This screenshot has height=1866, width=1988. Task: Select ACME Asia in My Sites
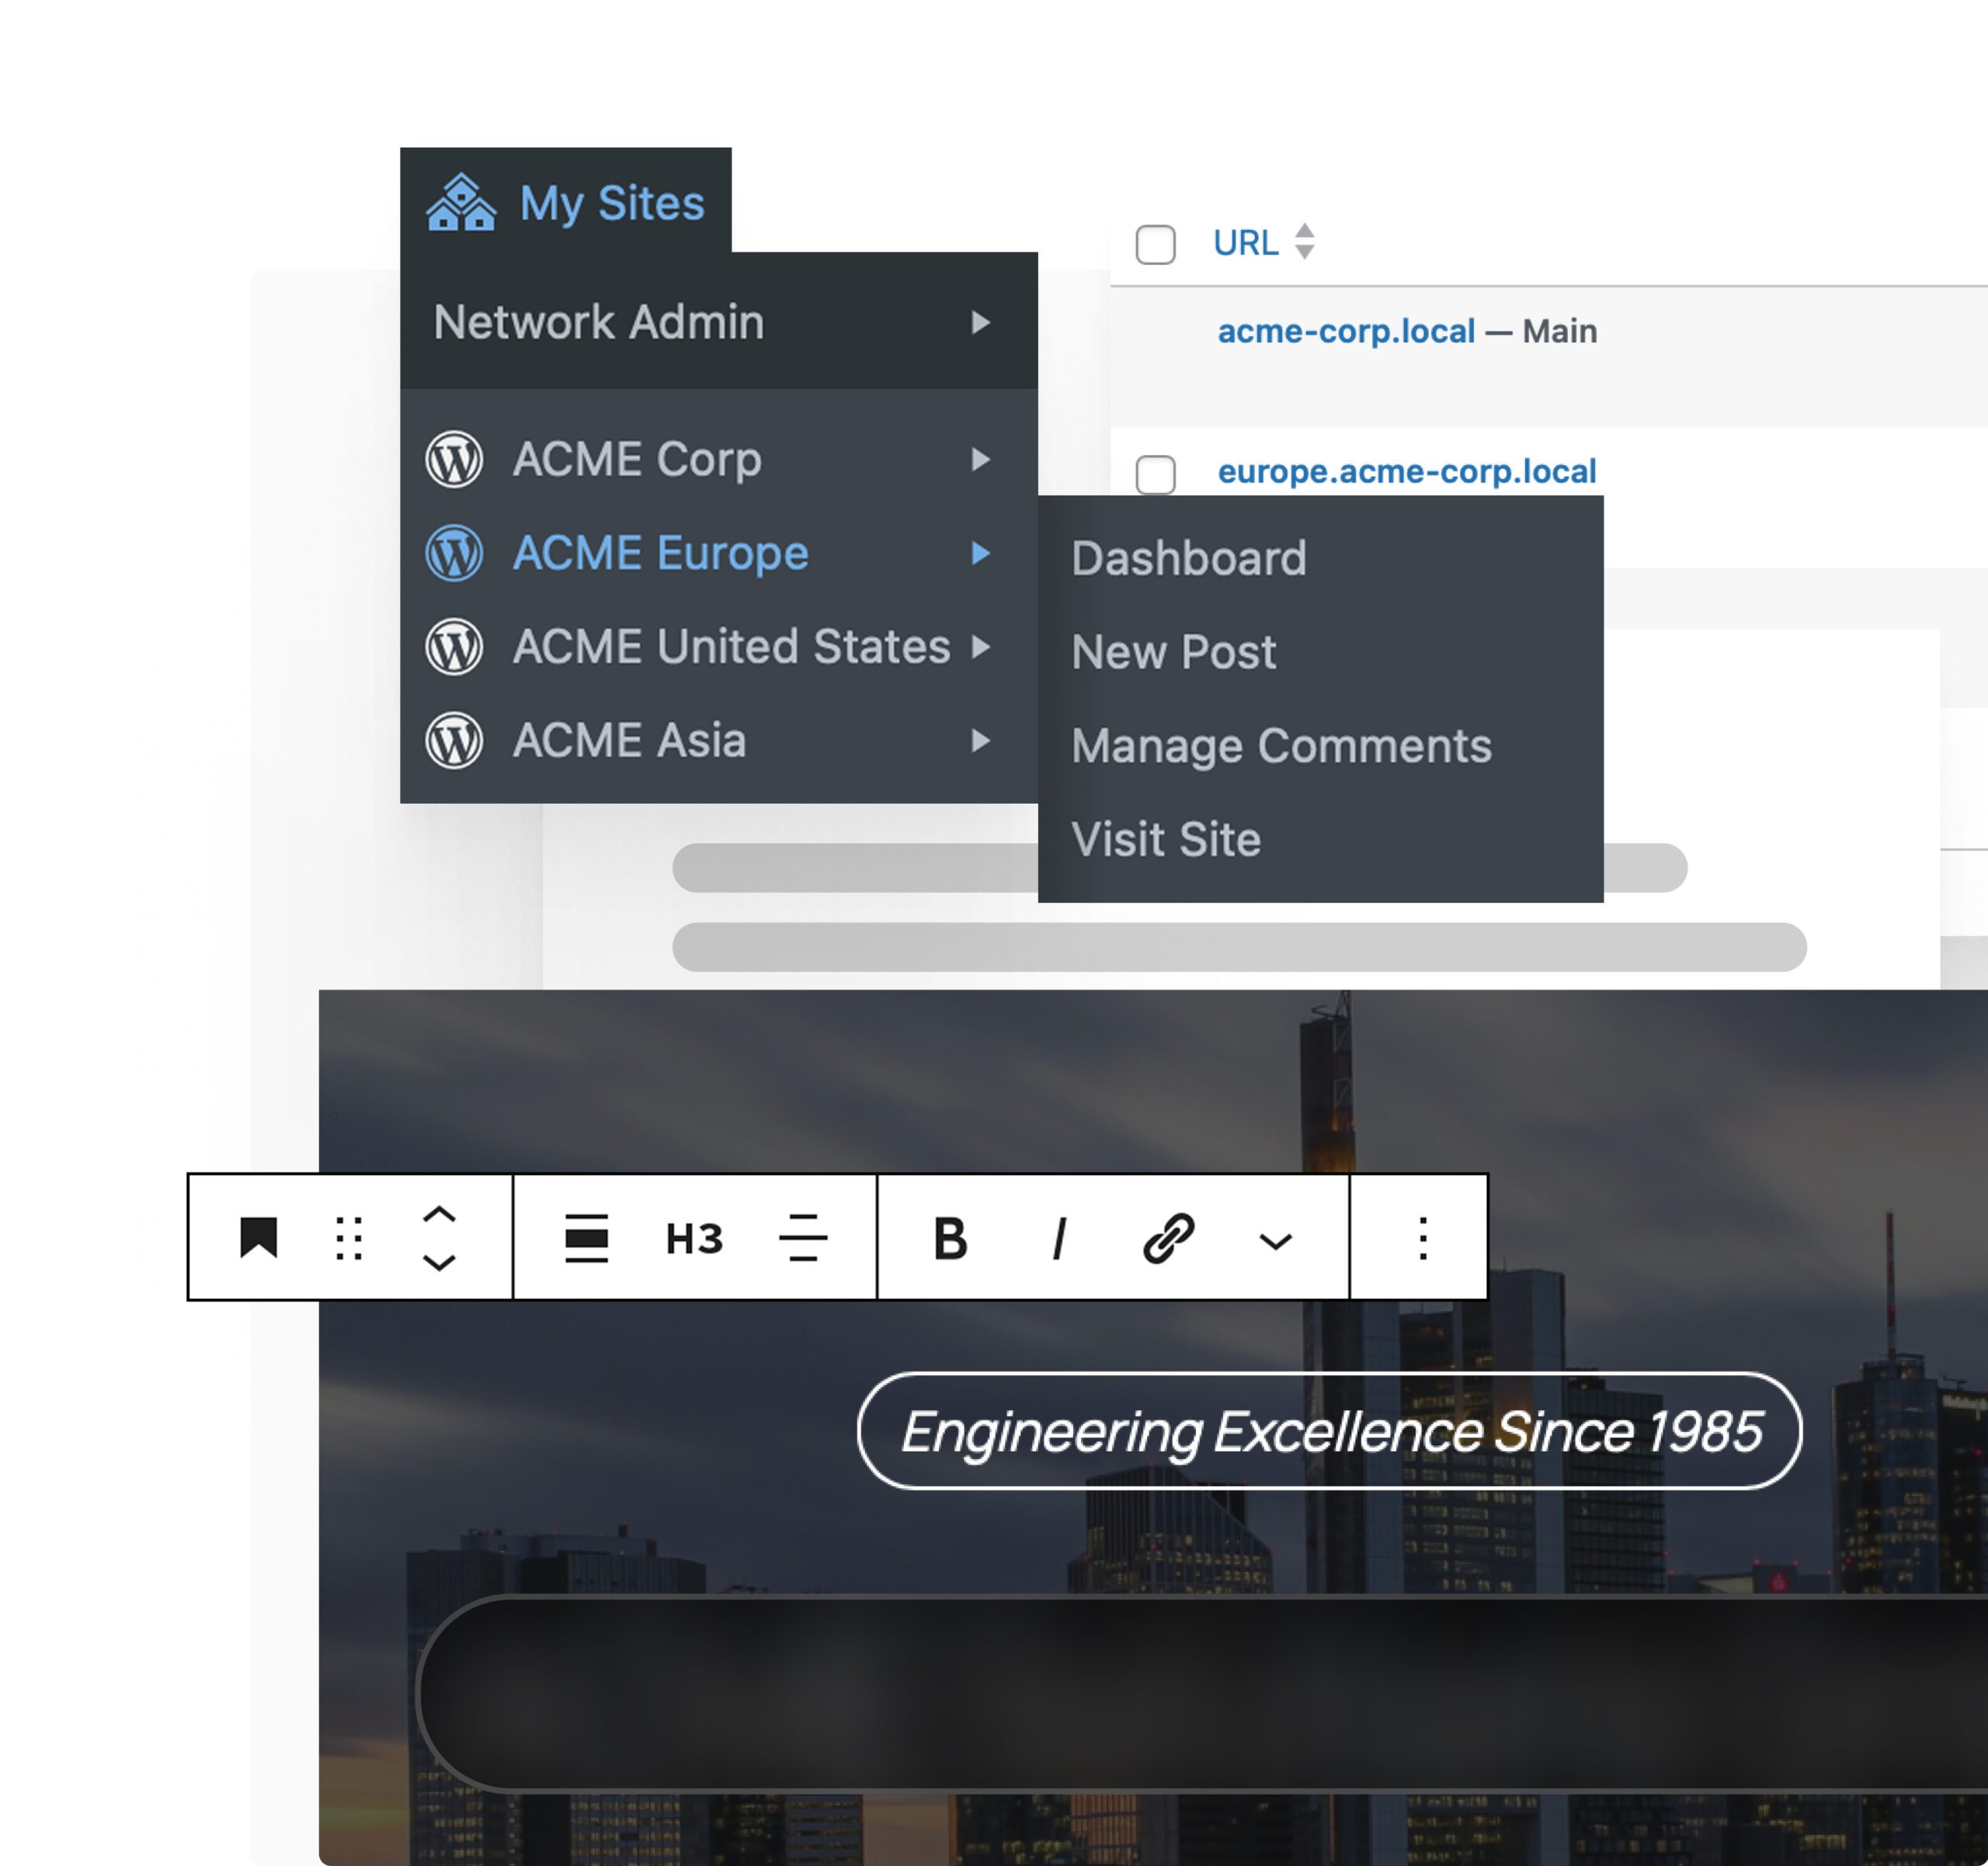[x=719, y=740]
